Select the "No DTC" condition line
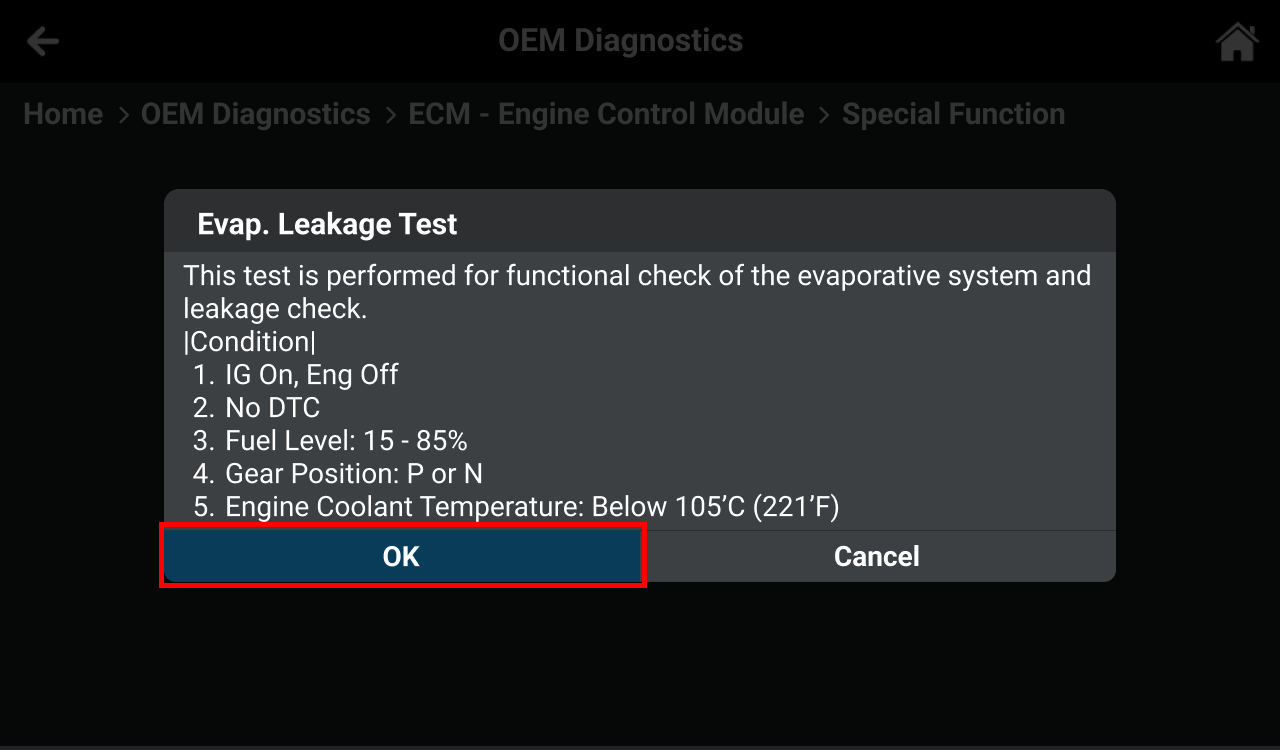 click(272, 408)
